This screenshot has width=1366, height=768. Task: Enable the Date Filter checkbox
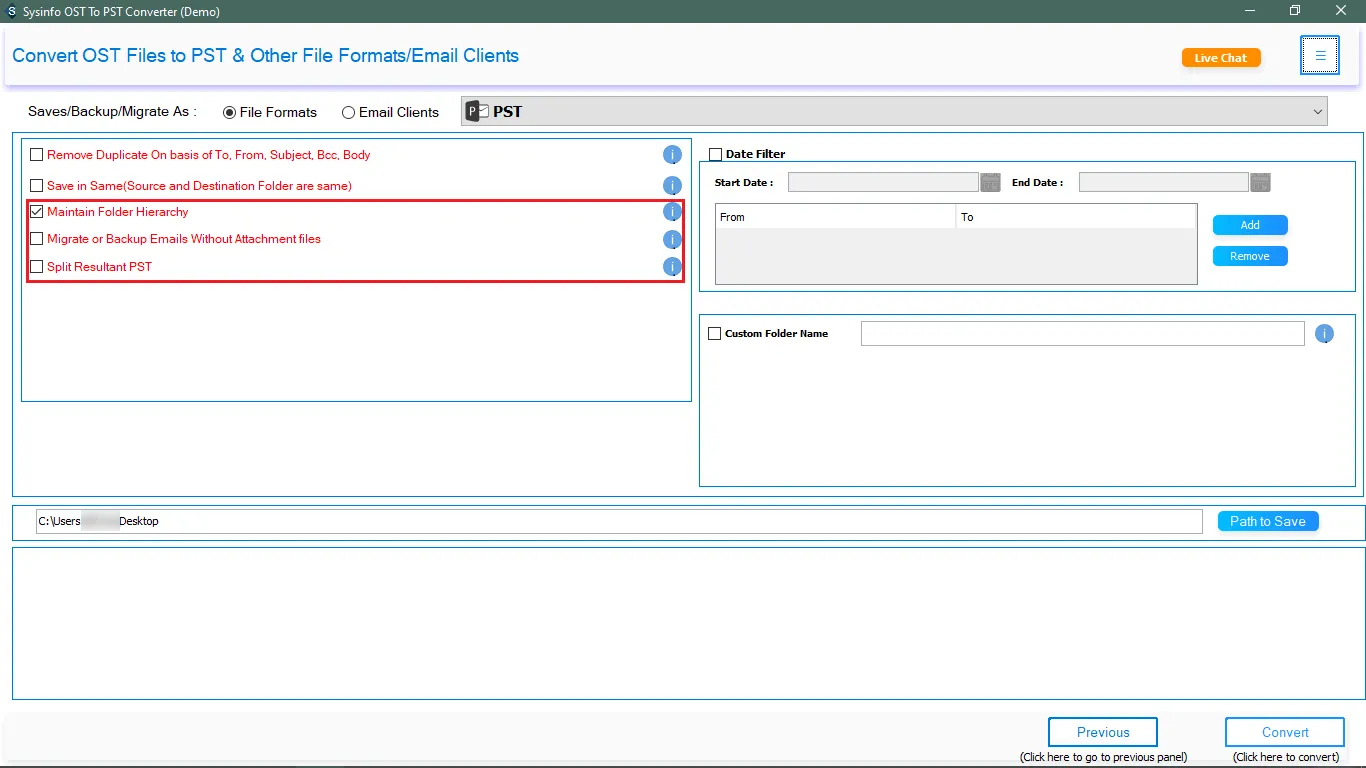(x=715, y=154)
